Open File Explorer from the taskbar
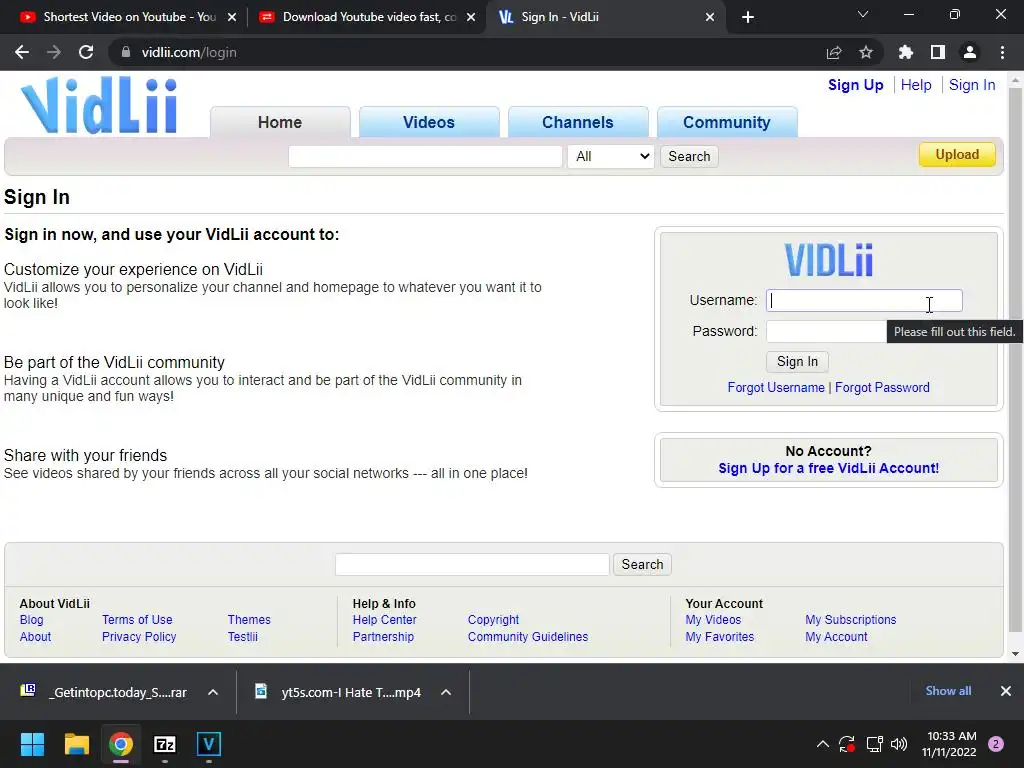Image resolution: width=1024 pixels, height=768 pixels. tap(76, 744)
